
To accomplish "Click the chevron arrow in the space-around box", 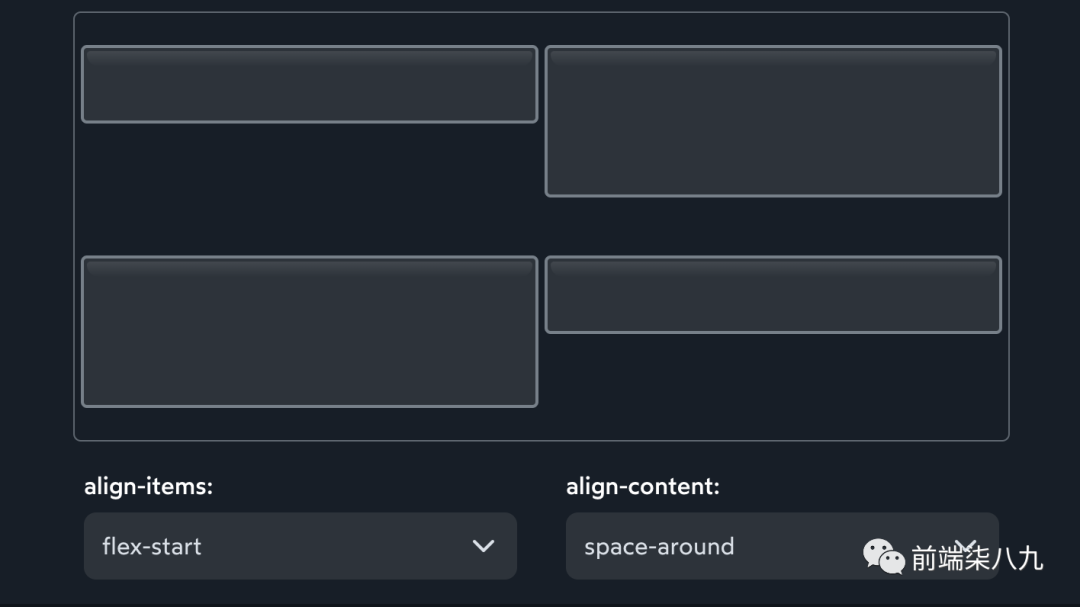I will (x=964, y=546).
